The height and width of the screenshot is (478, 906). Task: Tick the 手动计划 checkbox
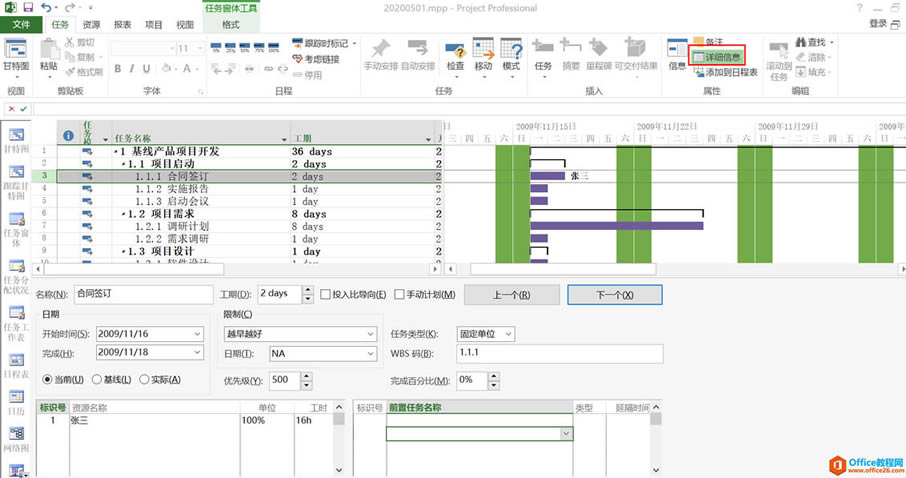click(x=400, y=295)
